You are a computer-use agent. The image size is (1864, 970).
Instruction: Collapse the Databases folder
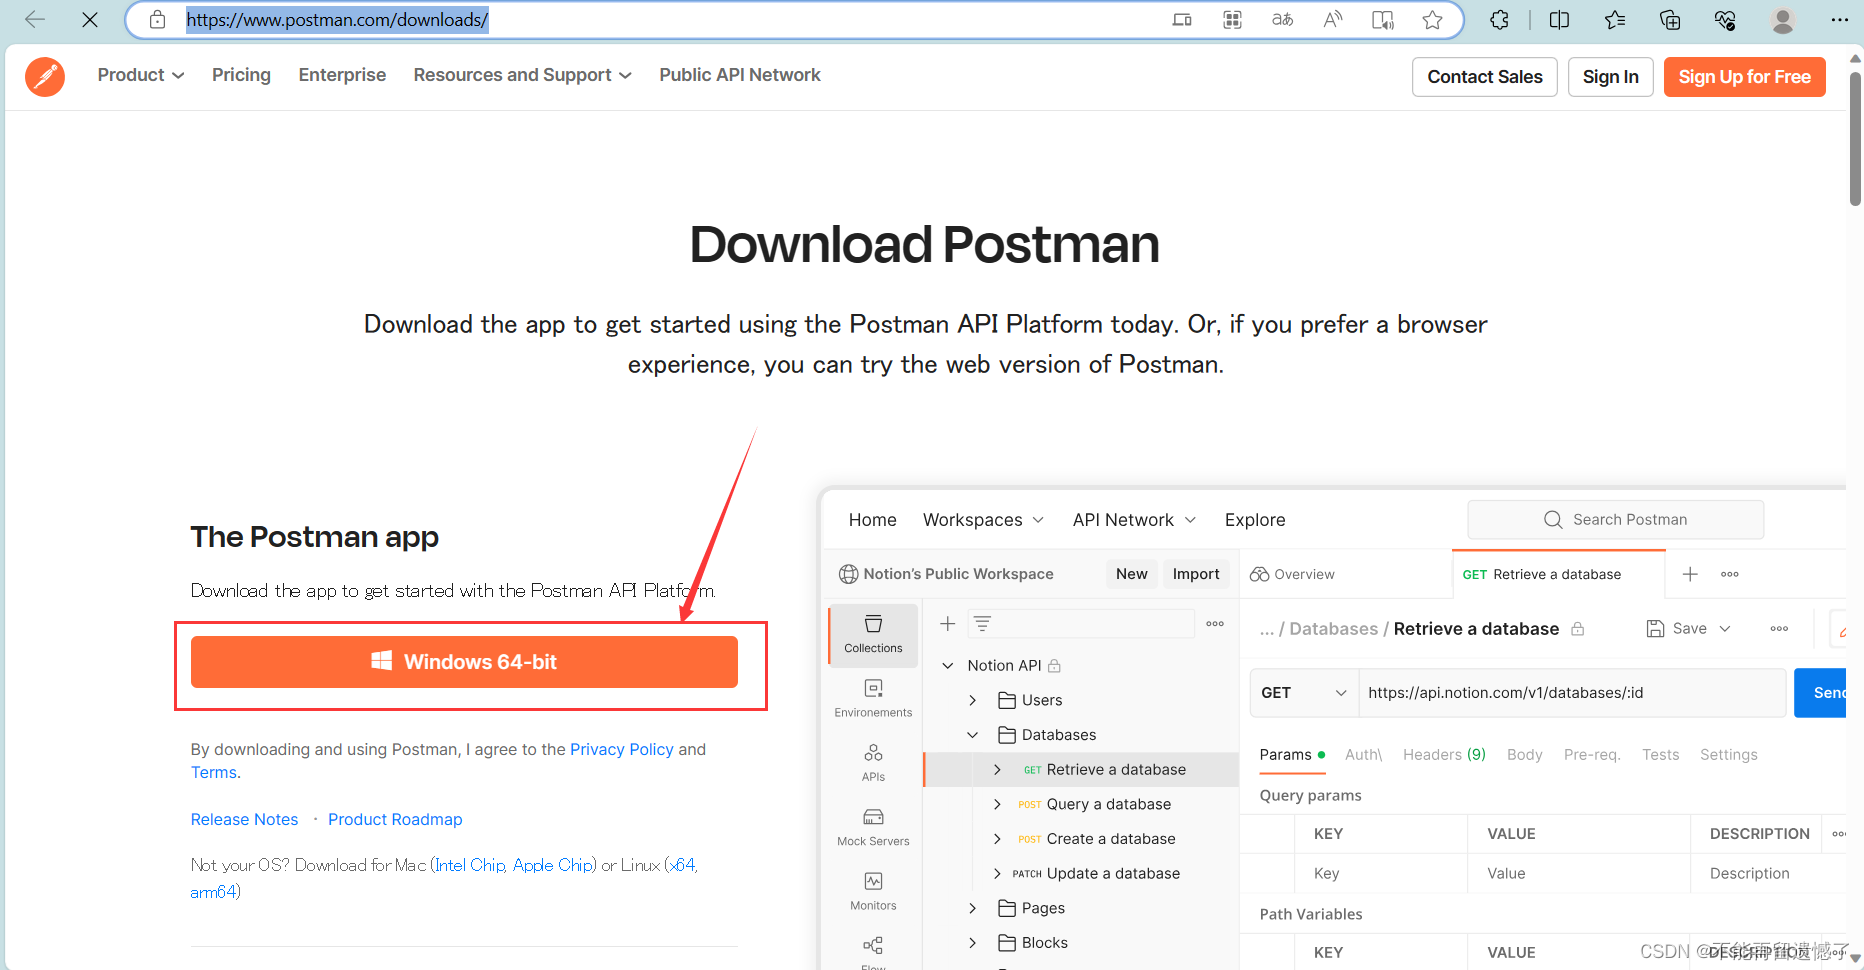(972, 735)
